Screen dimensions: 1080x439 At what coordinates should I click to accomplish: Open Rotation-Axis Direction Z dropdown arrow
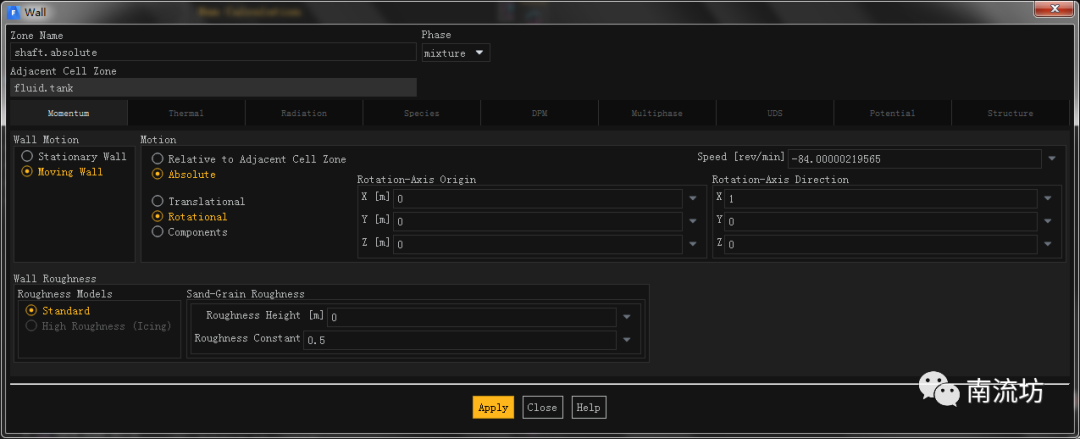1048,244
